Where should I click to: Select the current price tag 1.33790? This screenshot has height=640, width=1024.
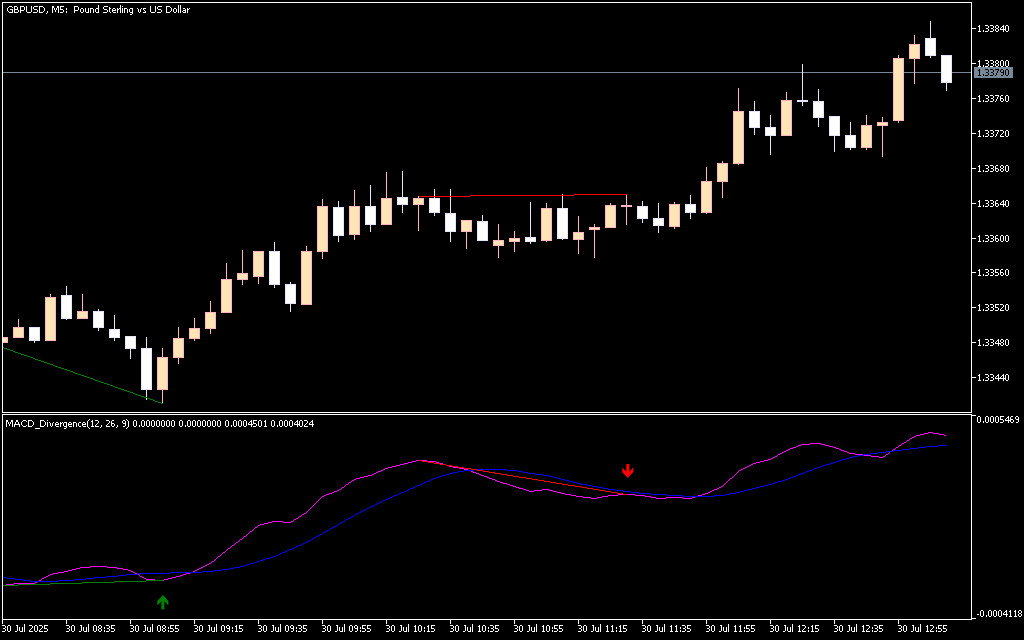pyautogui.click(x=992, y=73)
